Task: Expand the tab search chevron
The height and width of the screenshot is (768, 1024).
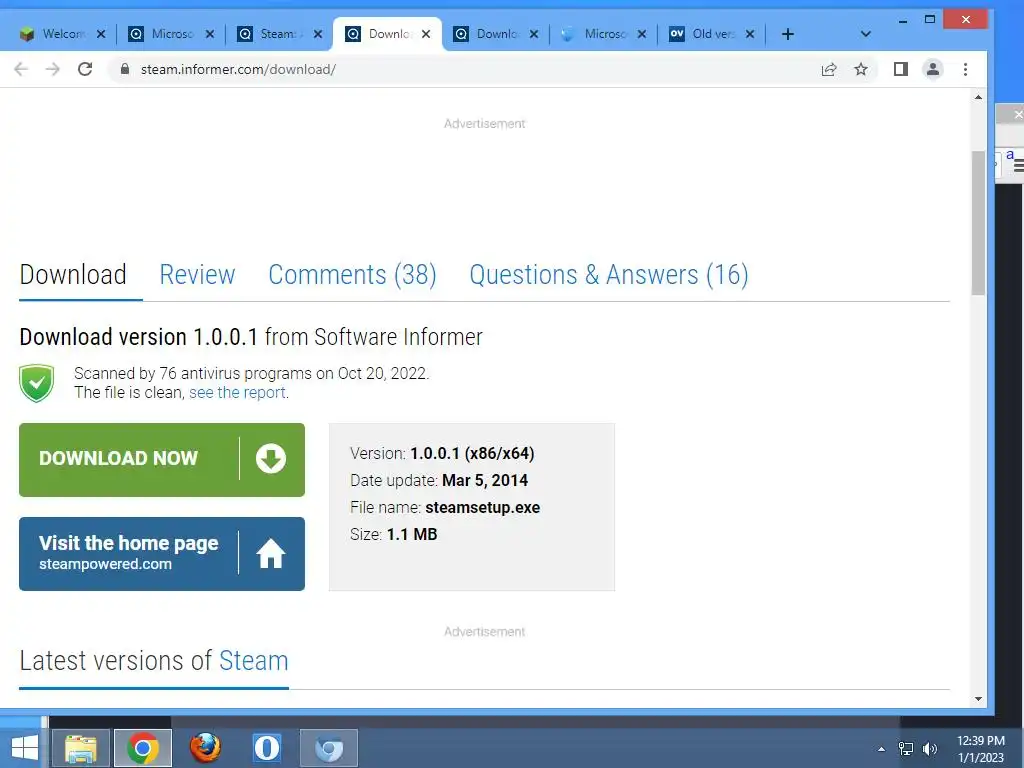Action: pyautogui.click(x=866, y=34)
